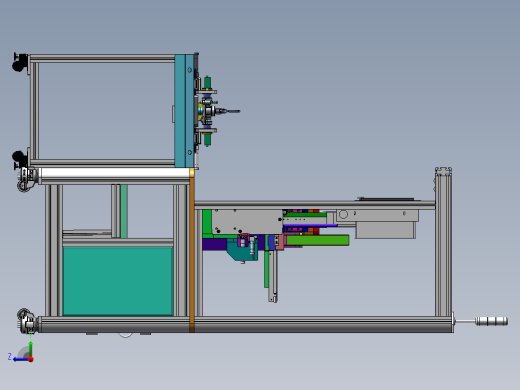
Task: Click the green Y axis arrow of triad
Action: click(30, 348)
